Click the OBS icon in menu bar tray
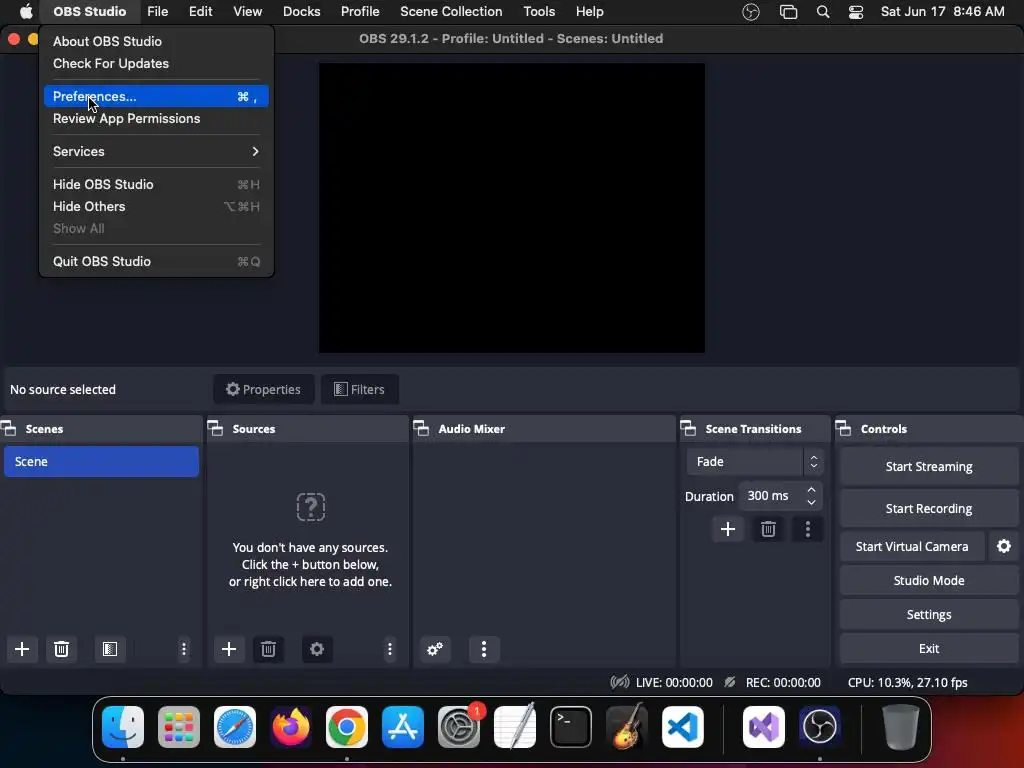 (x=751, y=12)
